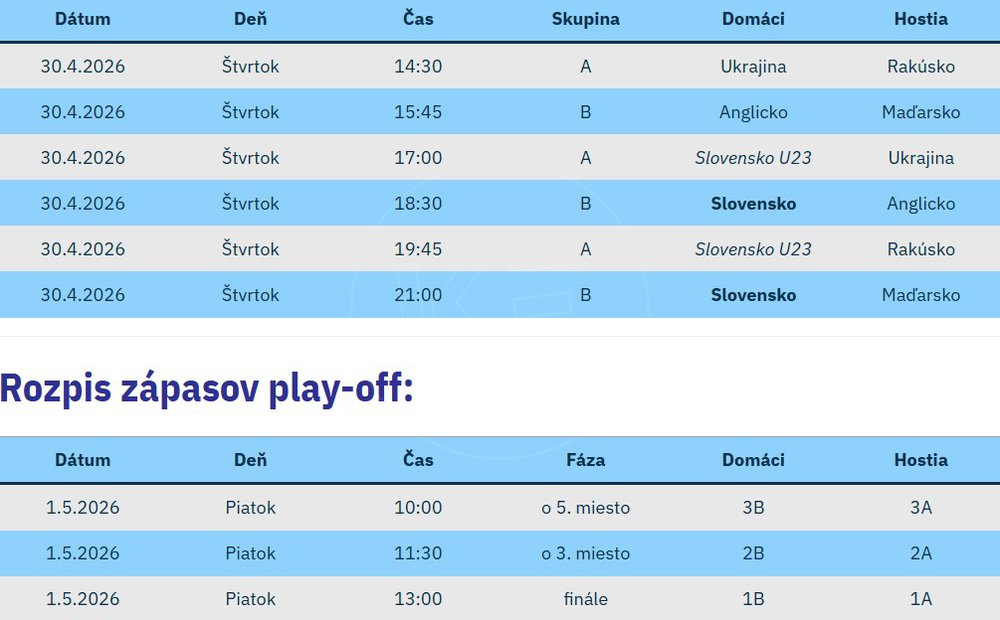Click 'Anglicko' guest in the 18:30 row
Screen dimensions: 1000x620
[x=921, y=204]
